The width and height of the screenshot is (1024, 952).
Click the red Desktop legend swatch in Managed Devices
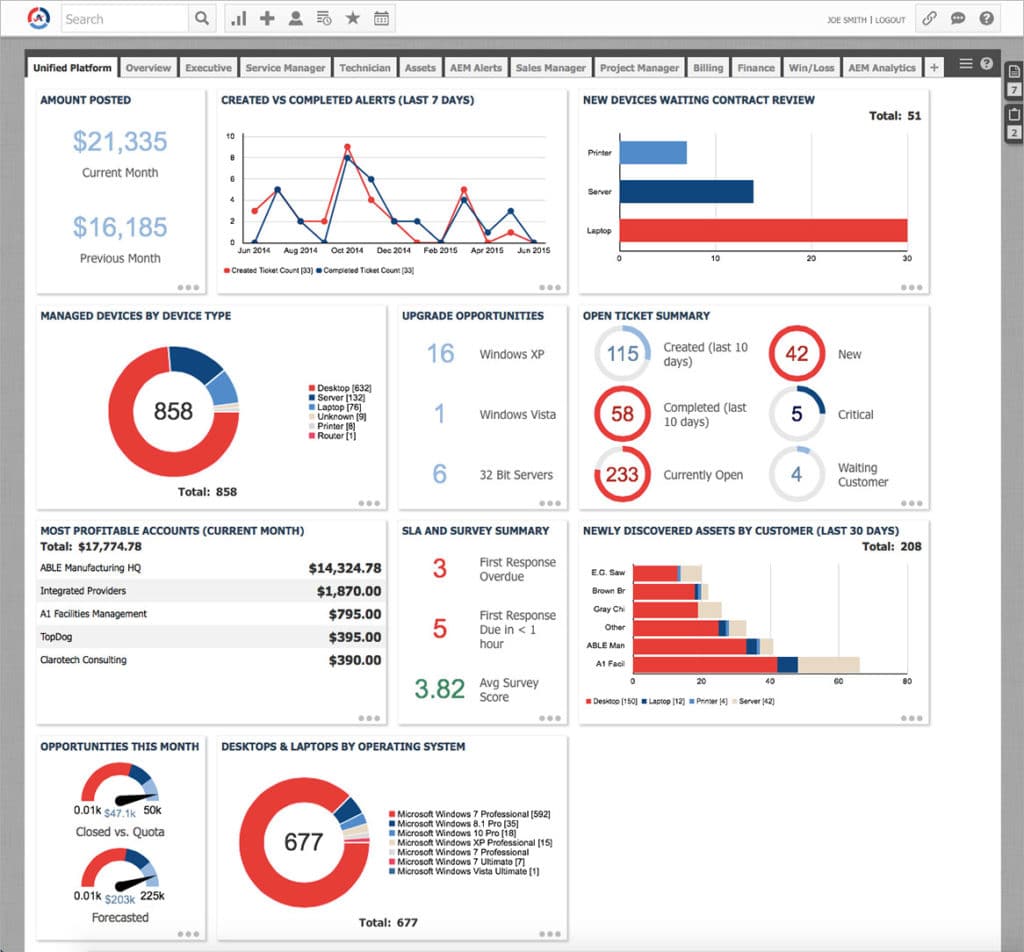[x=312, y=388]
